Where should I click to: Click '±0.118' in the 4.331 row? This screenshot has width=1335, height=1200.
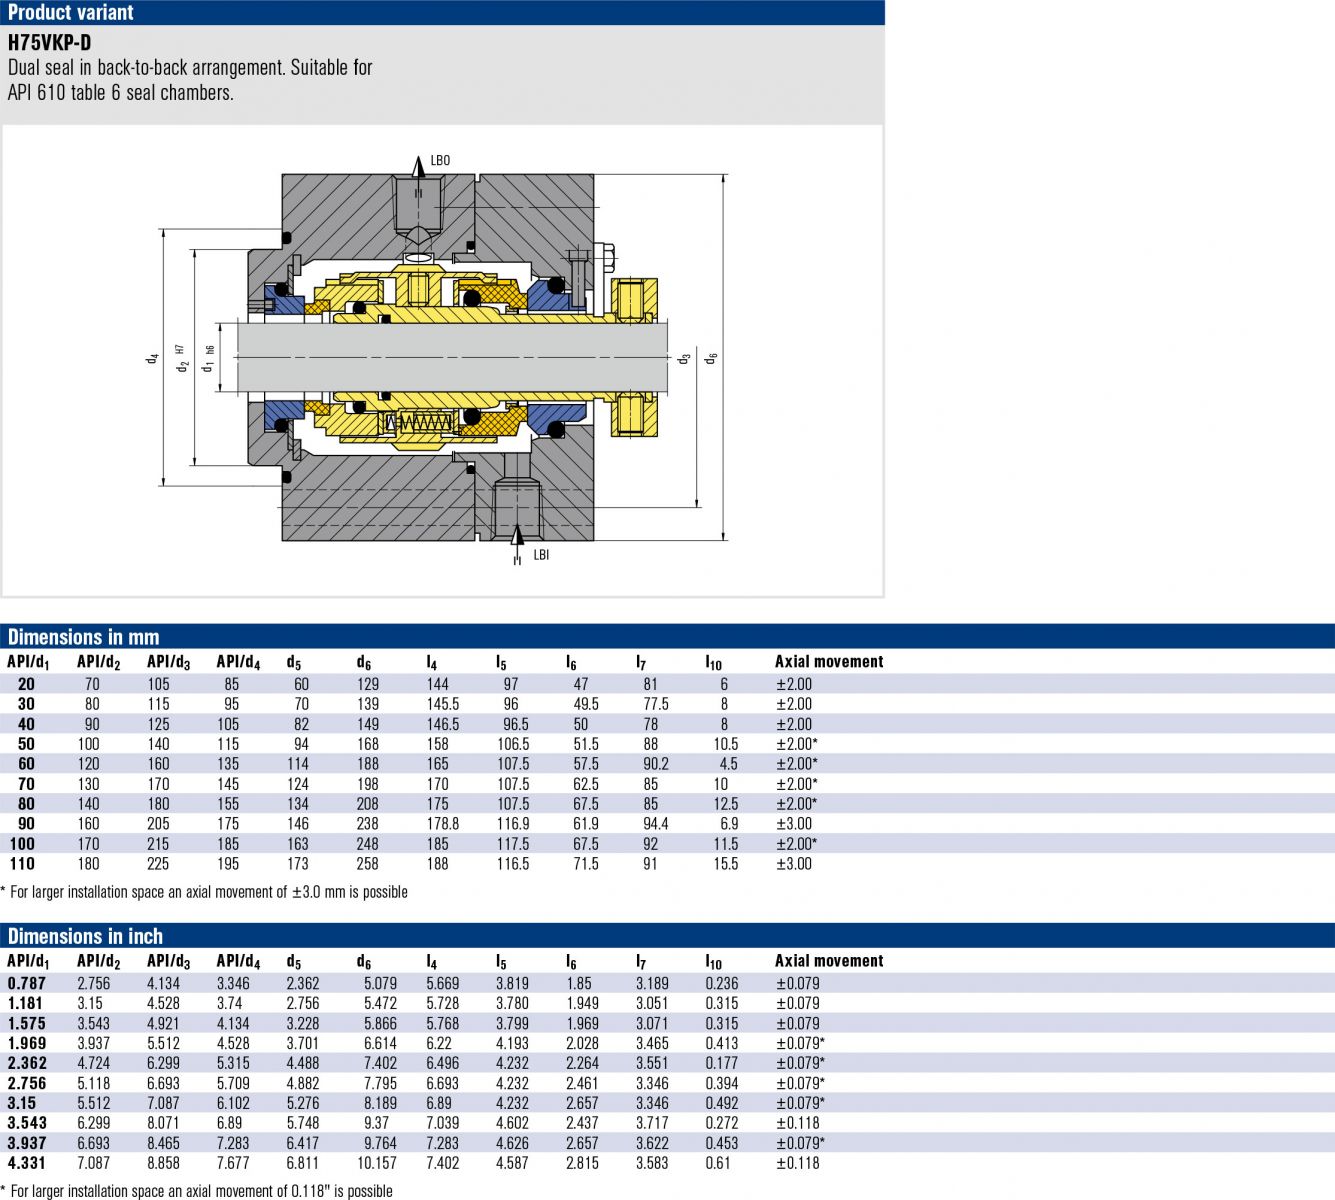tap(798, 1163)
